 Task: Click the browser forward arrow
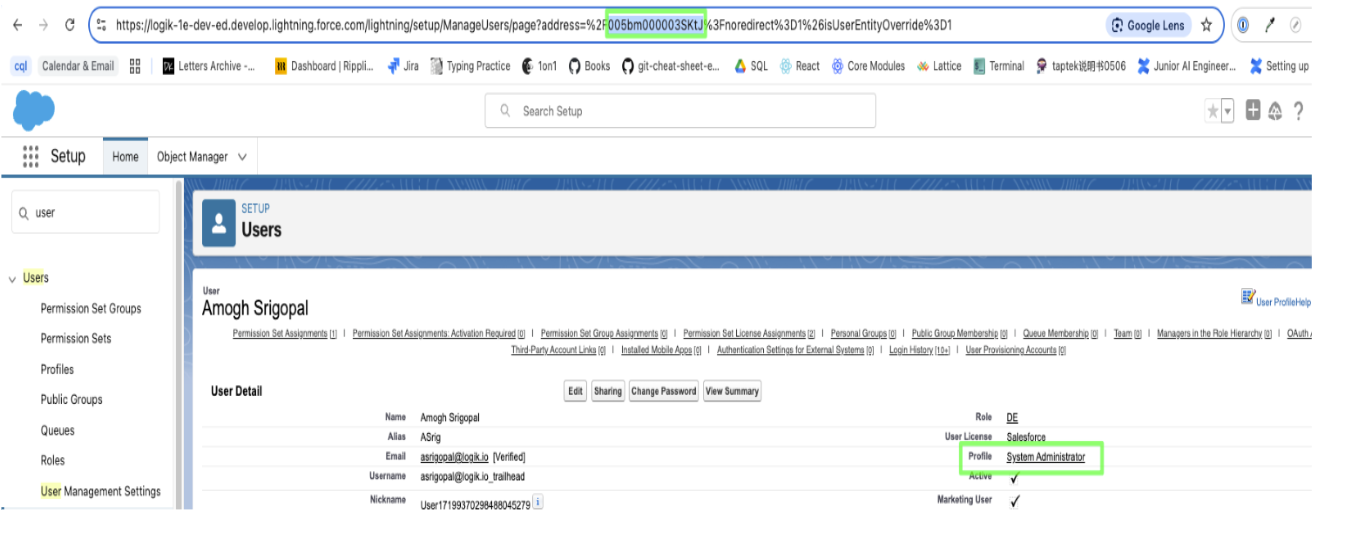43,25
